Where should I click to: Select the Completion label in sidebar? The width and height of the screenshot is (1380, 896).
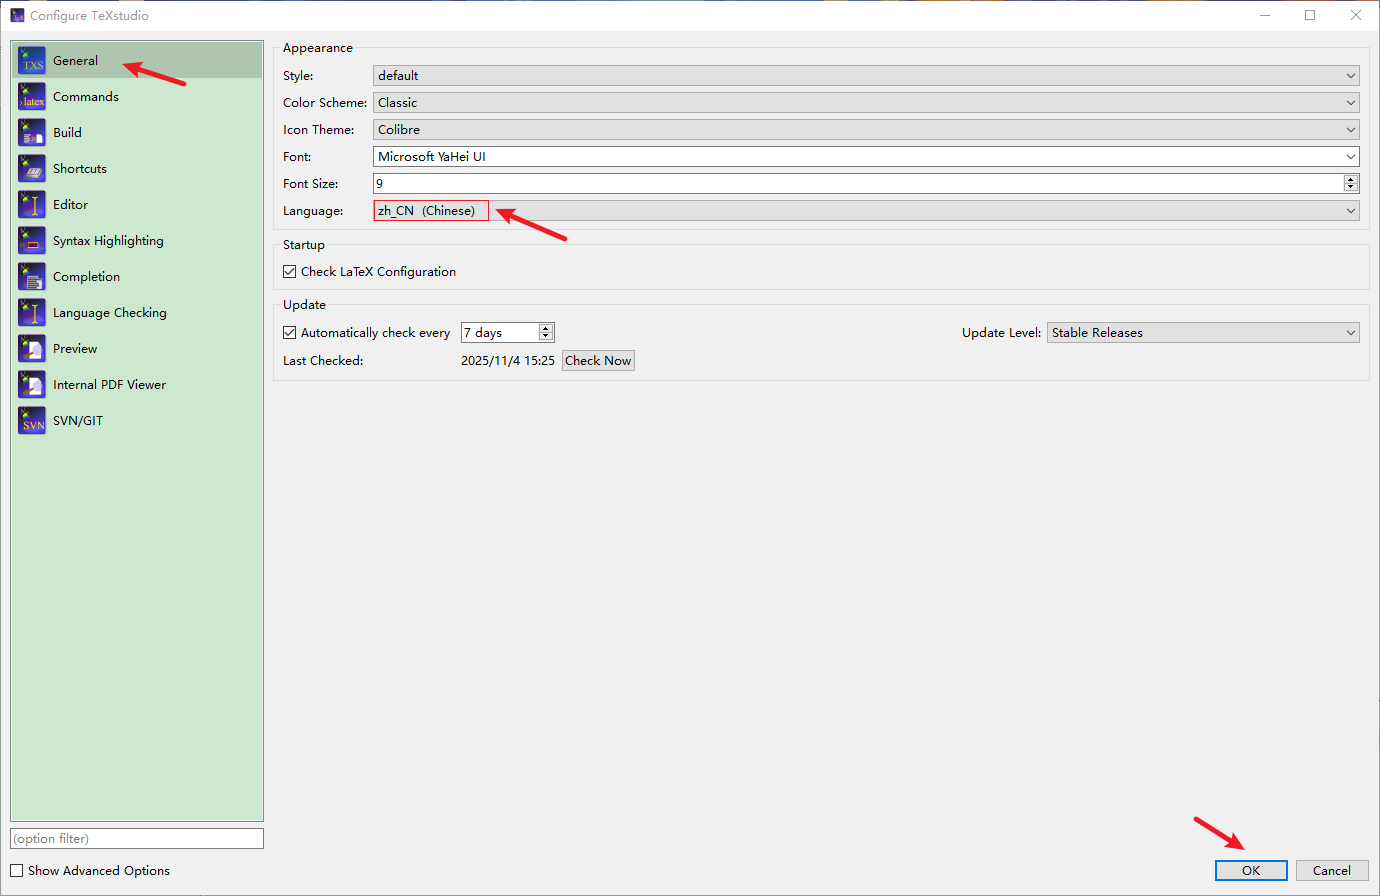pos(86,277)
